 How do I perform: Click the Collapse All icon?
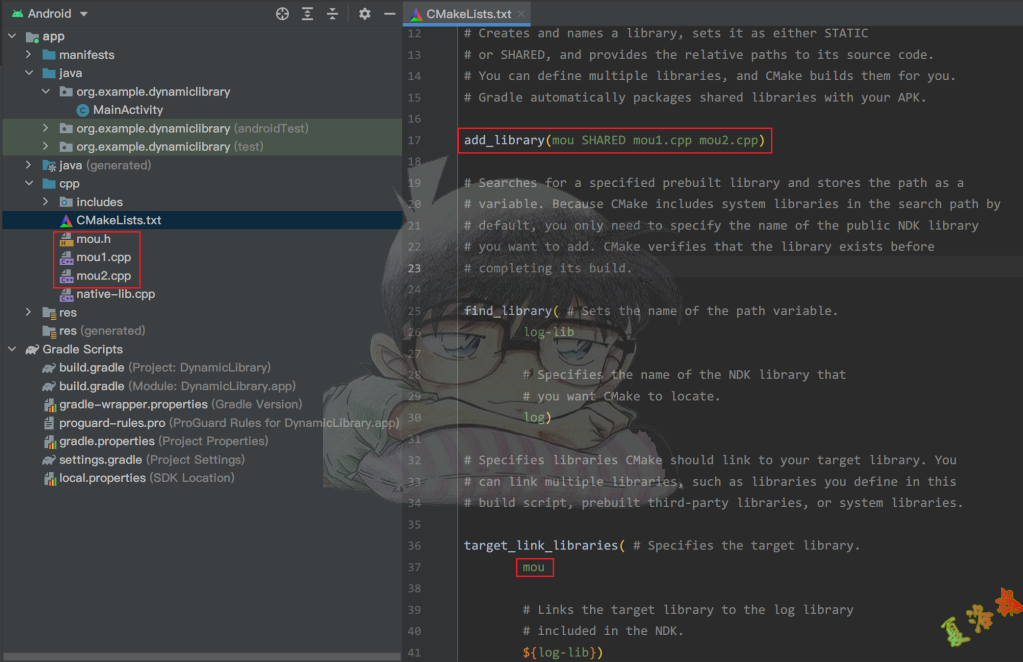(x=332, y=14)
